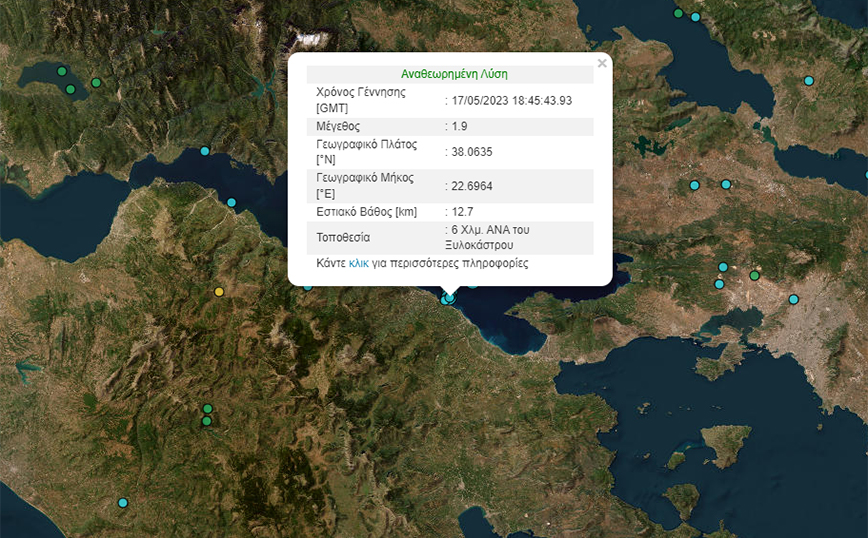This screenshot has height=538, width=868.
Task: Close the earthquake info popup
Action: click(x=601, y=63)
